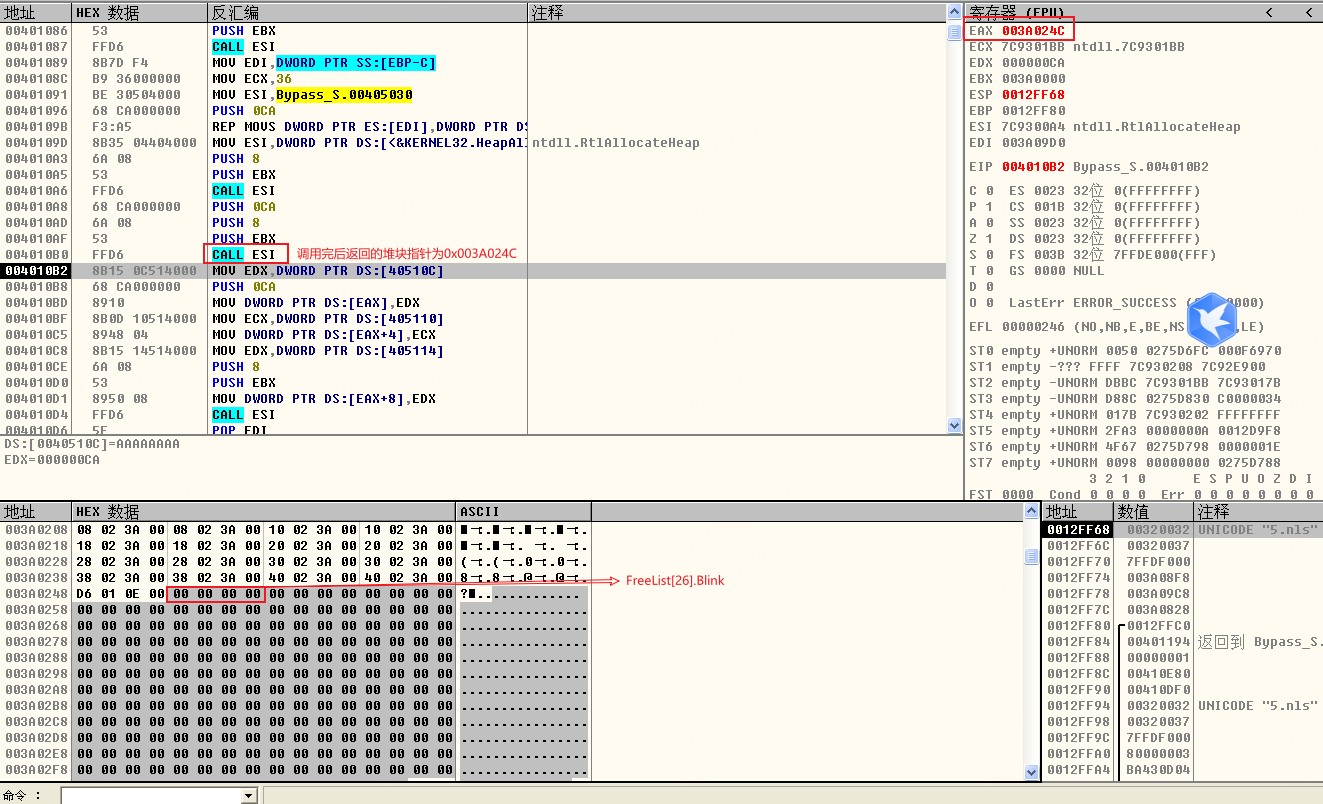Click the stack pane 数值 header
The image size is (1323, 804).
1153,511
